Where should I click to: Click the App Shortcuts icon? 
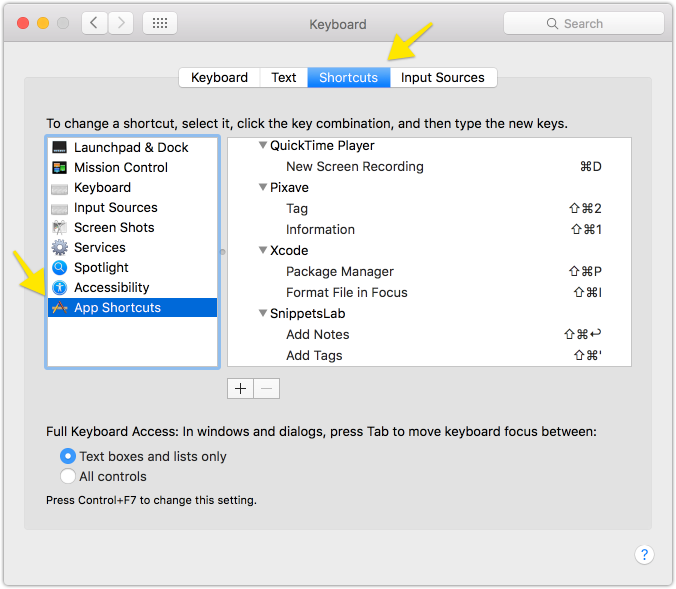59,307
